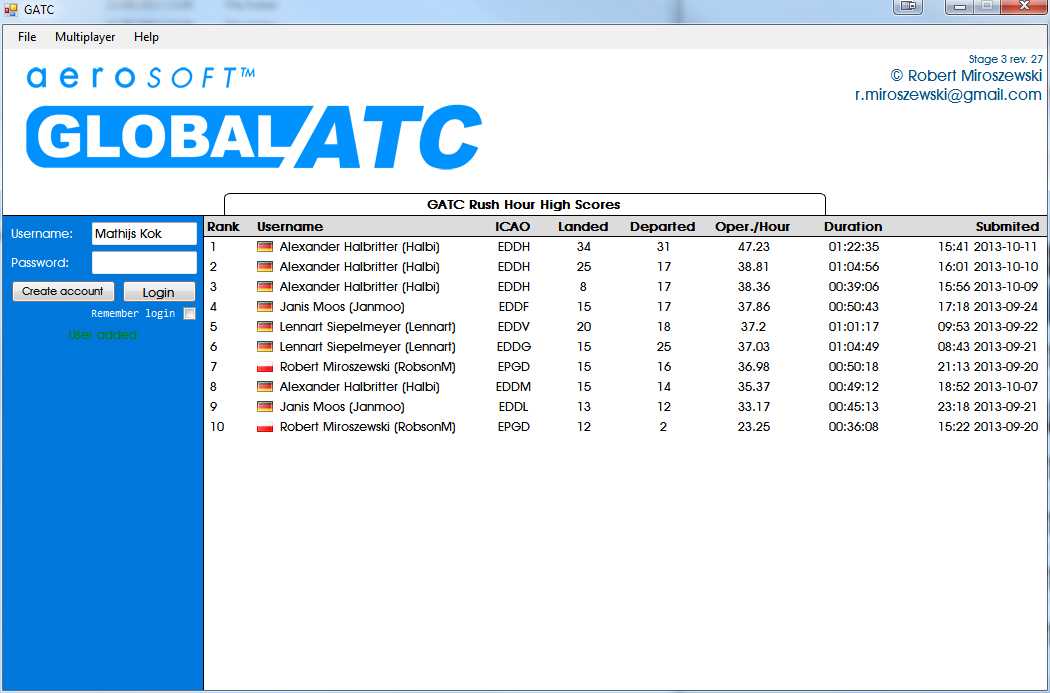
Task: Click the German flag beside rank 9 Janis Moos
Action: 263,407
